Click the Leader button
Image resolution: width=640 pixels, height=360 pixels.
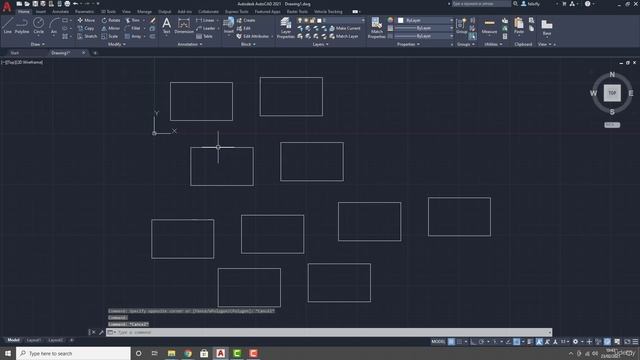point(206,28)
